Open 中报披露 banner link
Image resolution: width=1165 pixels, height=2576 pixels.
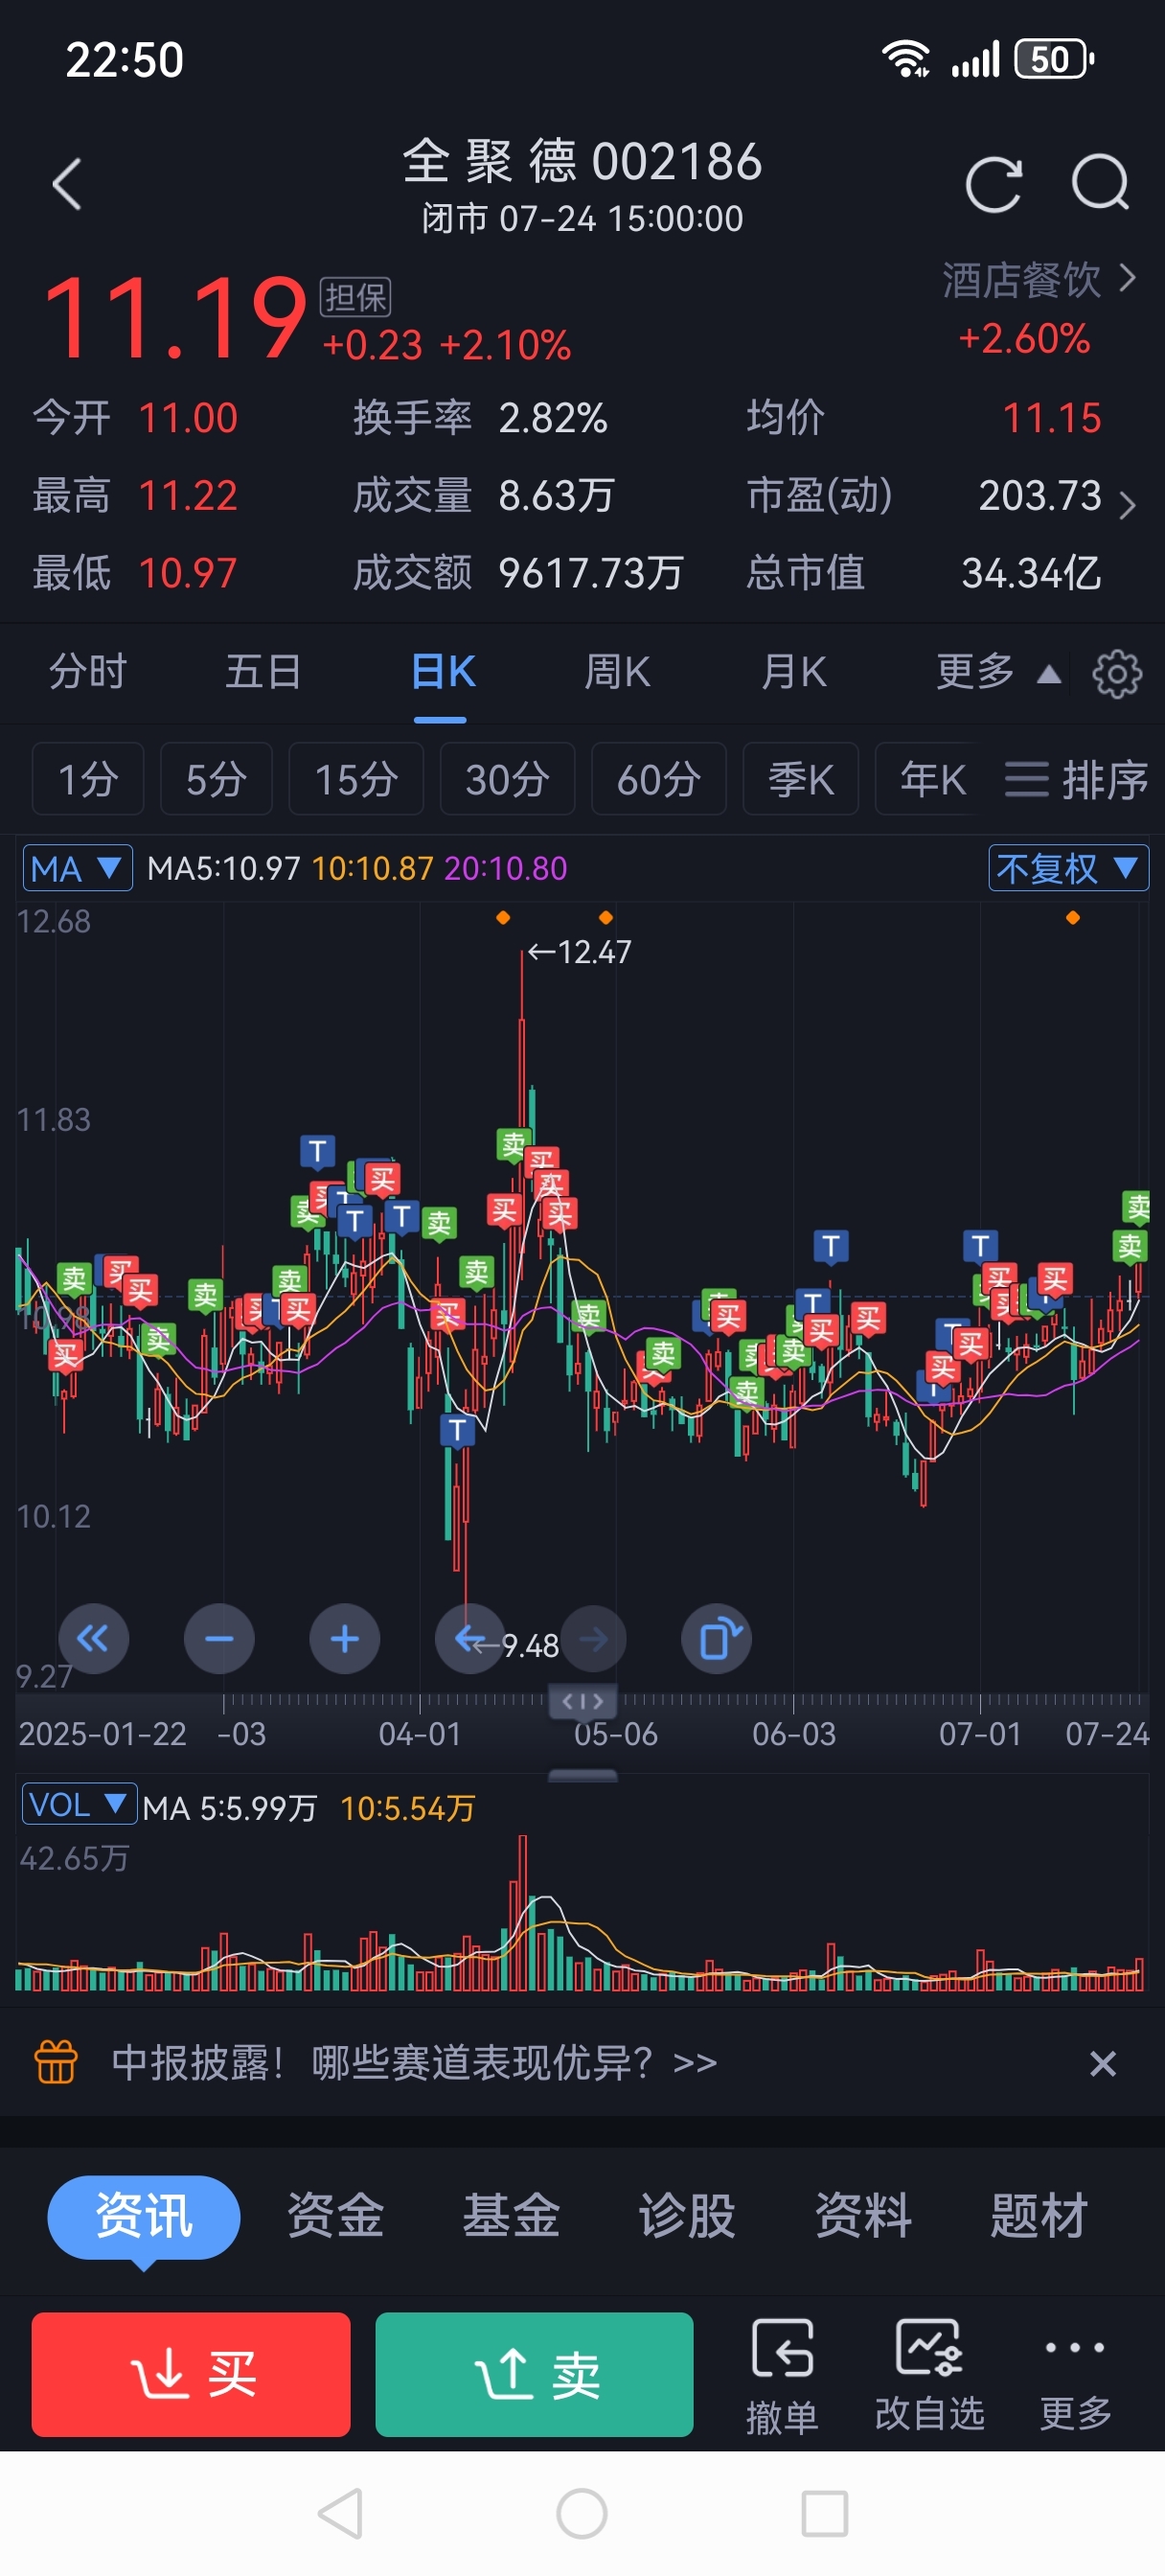[x=414, y=2062]
